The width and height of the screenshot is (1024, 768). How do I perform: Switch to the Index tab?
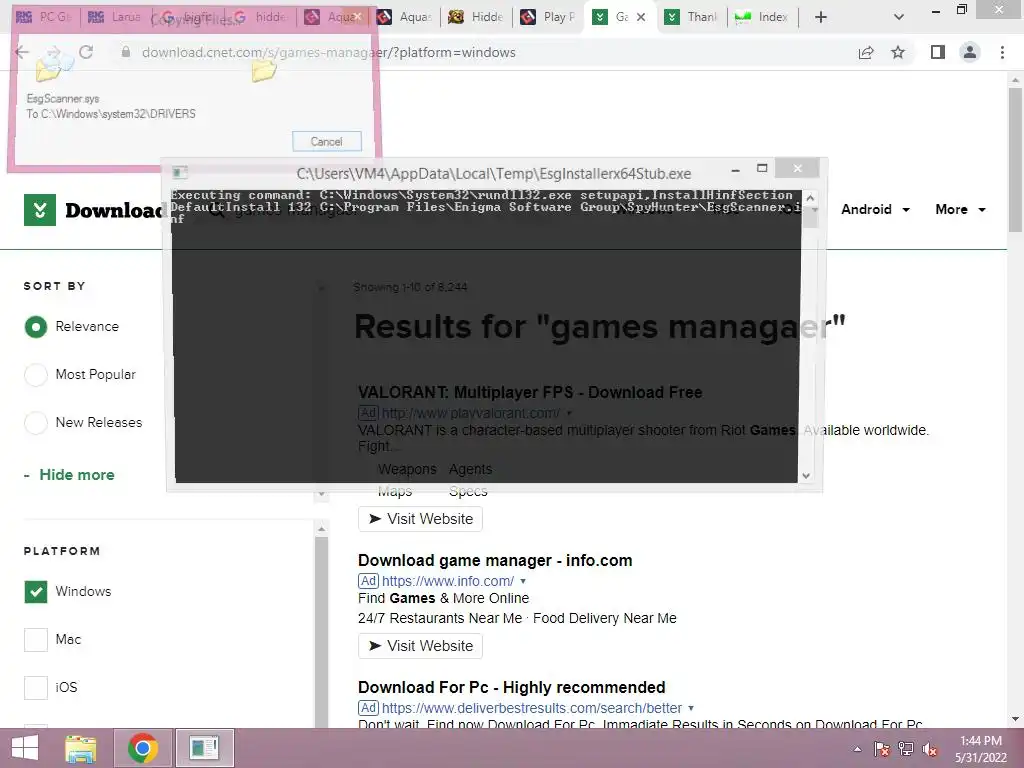[762, 17]
